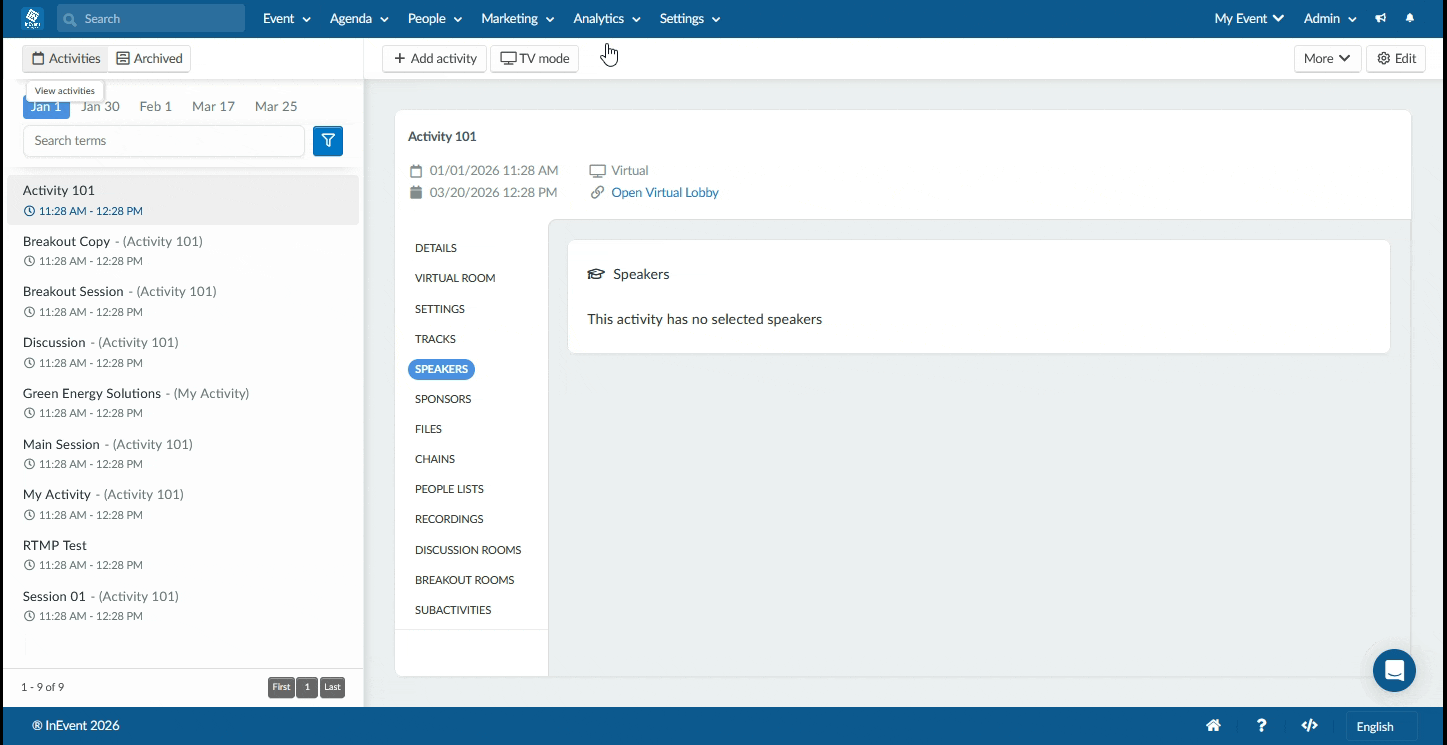Click the Search terms input
The width and height of the screenshot is (1447, 745).
point(164,141)
